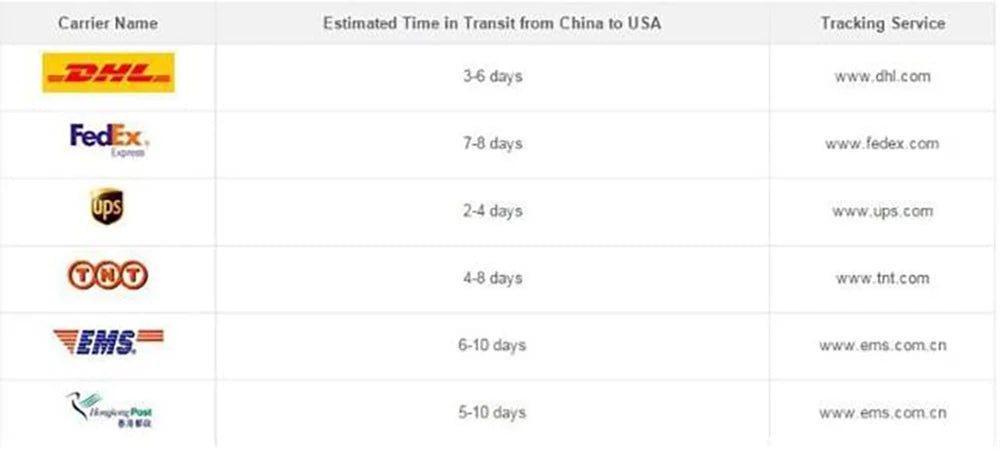
Task: Select the 6-10 days transit cell
Action: pos(492,345)
